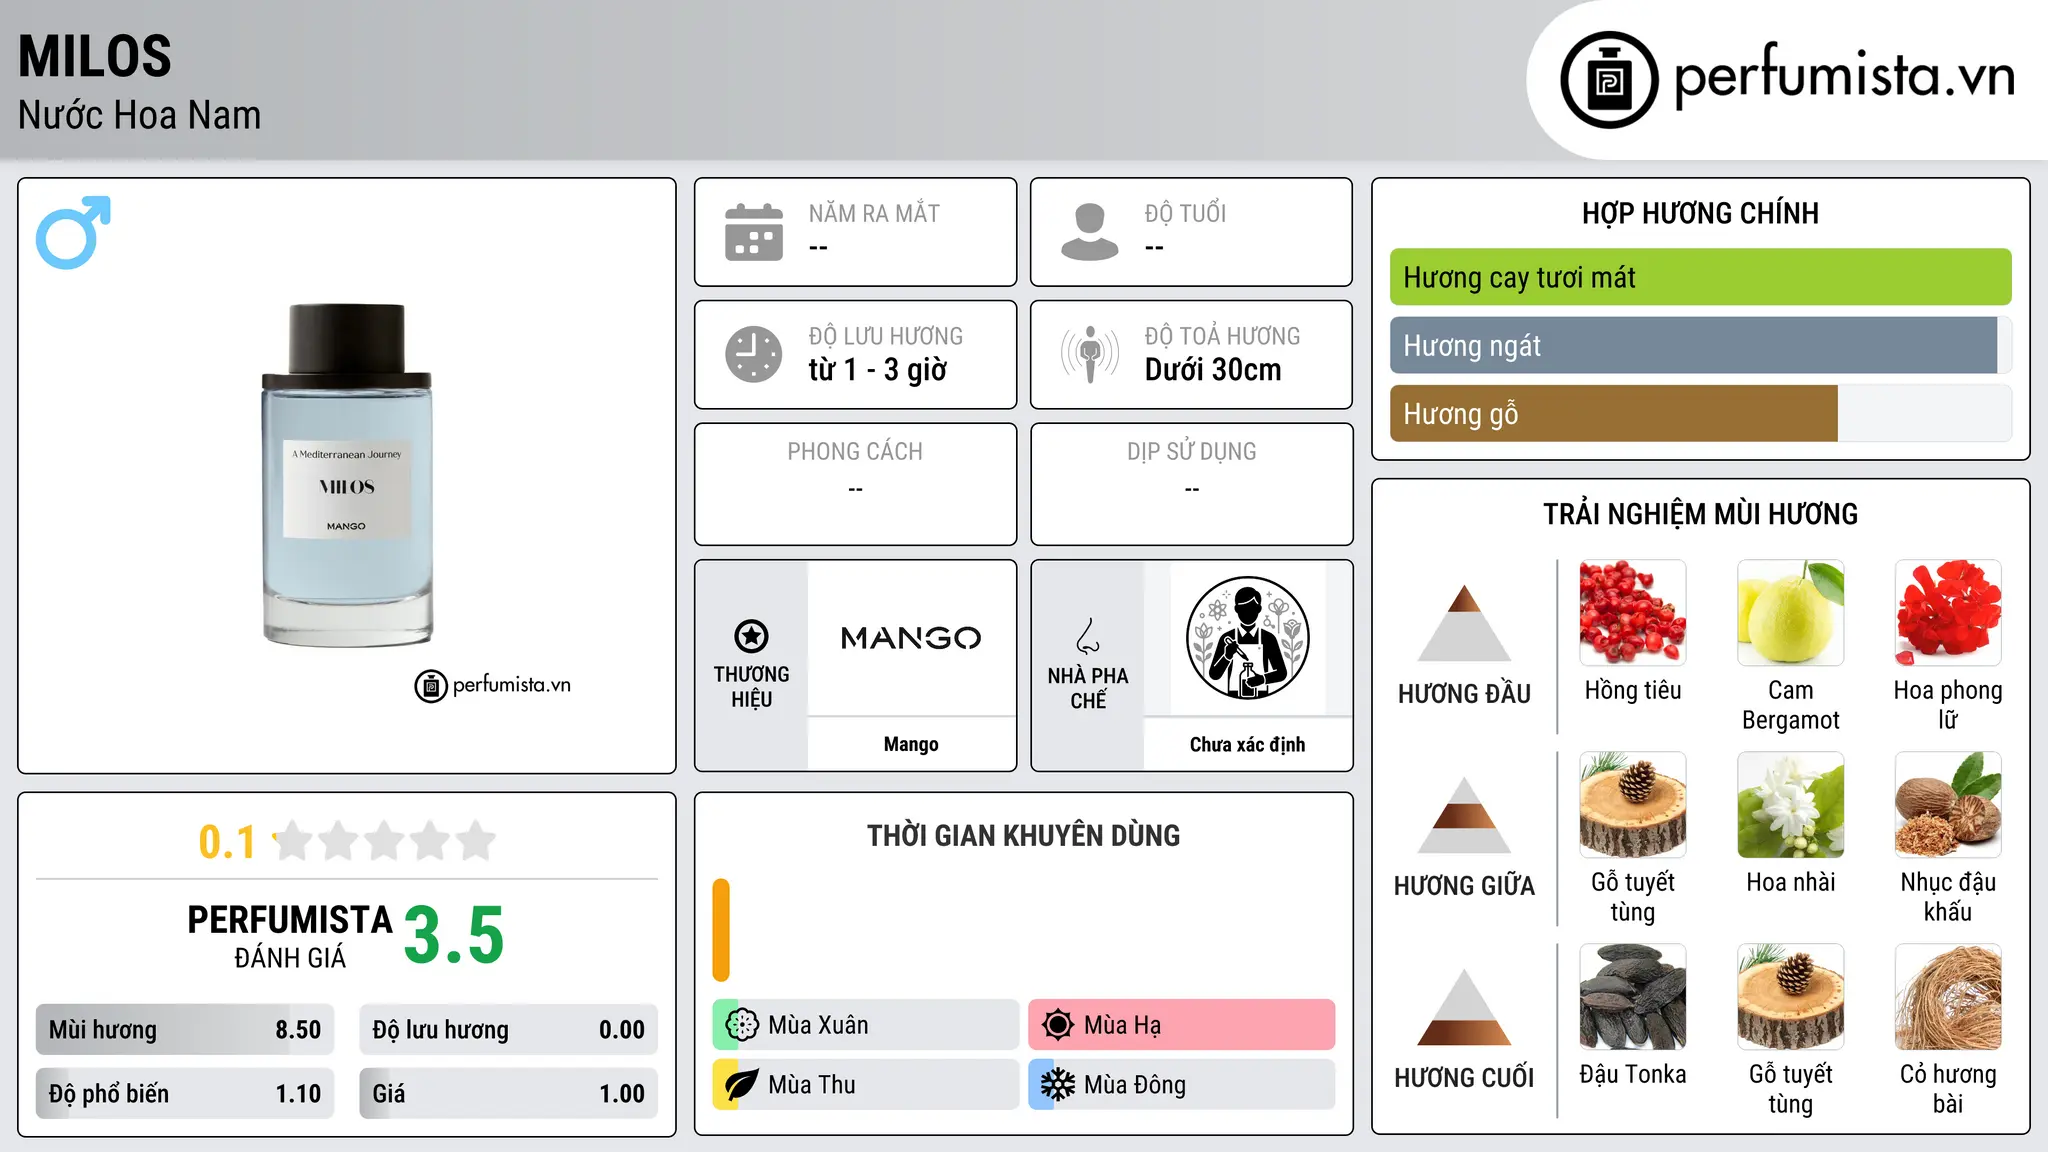Image resolution: width=2048 pixels, height=1152 pixels.
Task: Select the Mùa Xuân season bar
Action: pos(866,1025)
